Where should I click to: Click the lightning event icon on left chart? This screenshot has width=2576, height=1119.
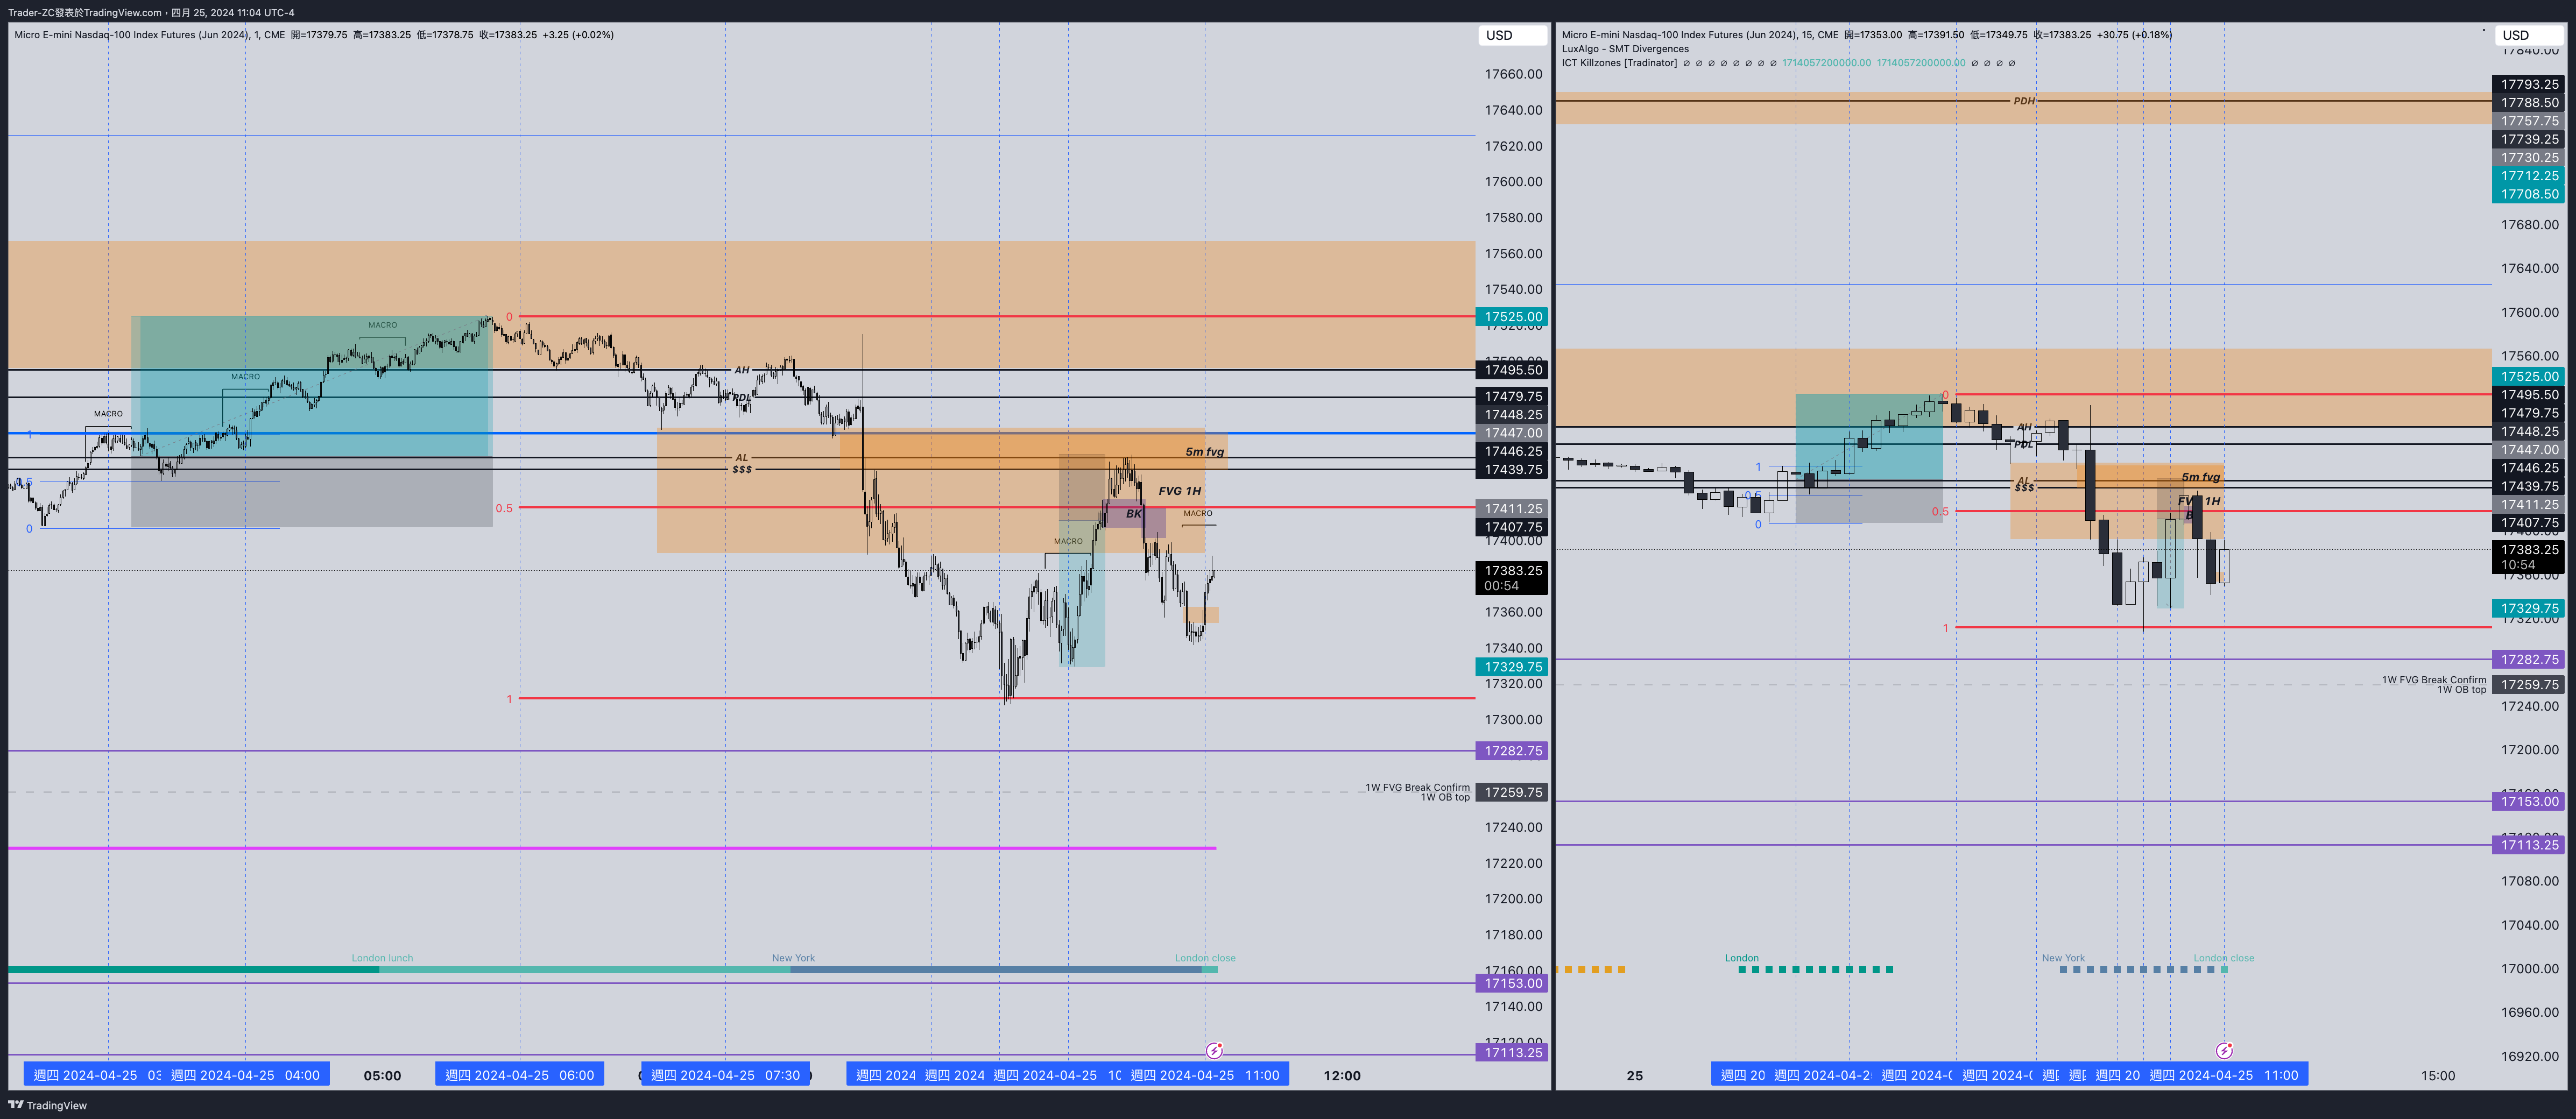1214,1050
